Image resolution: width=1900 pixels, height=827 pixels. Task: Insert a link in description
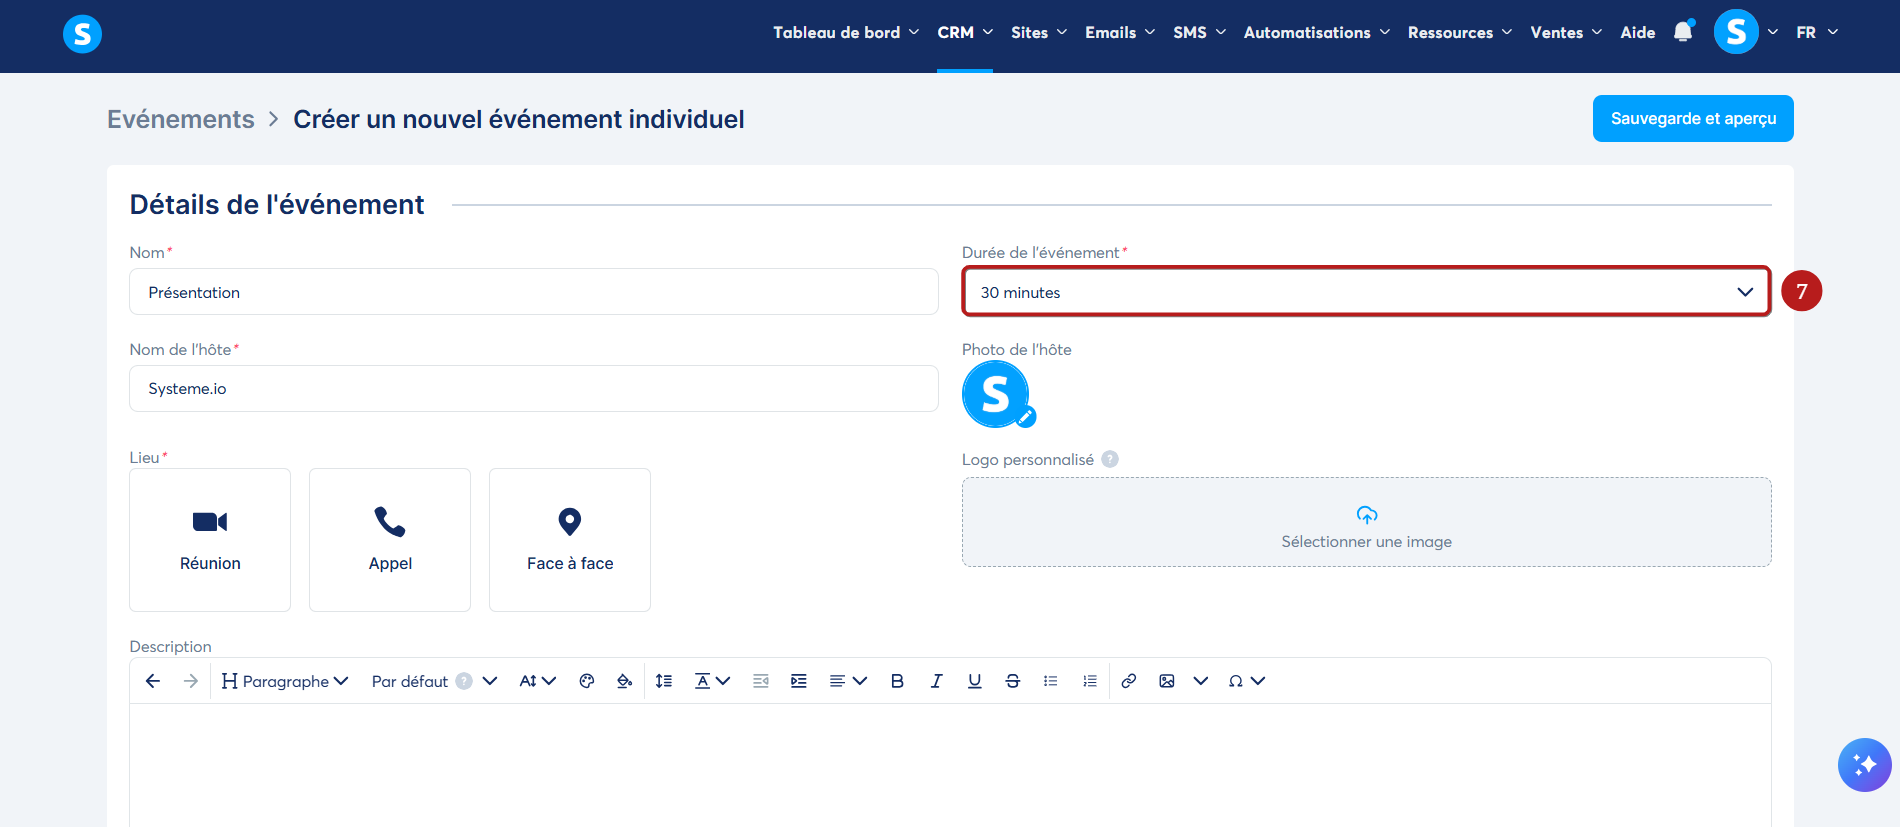pos(1129,681)
